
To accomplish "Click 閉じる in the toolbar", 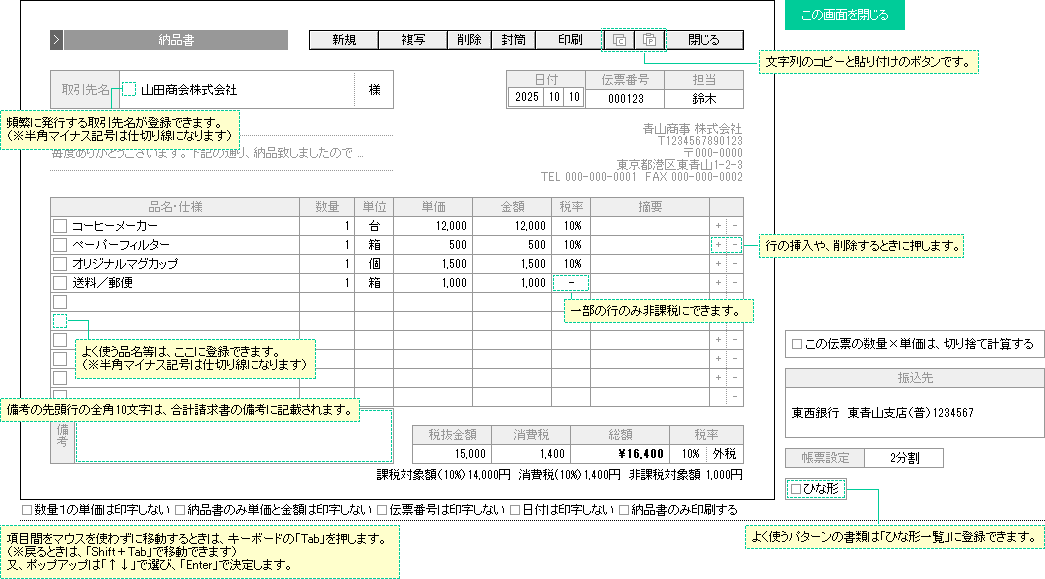I will point(704,40).
